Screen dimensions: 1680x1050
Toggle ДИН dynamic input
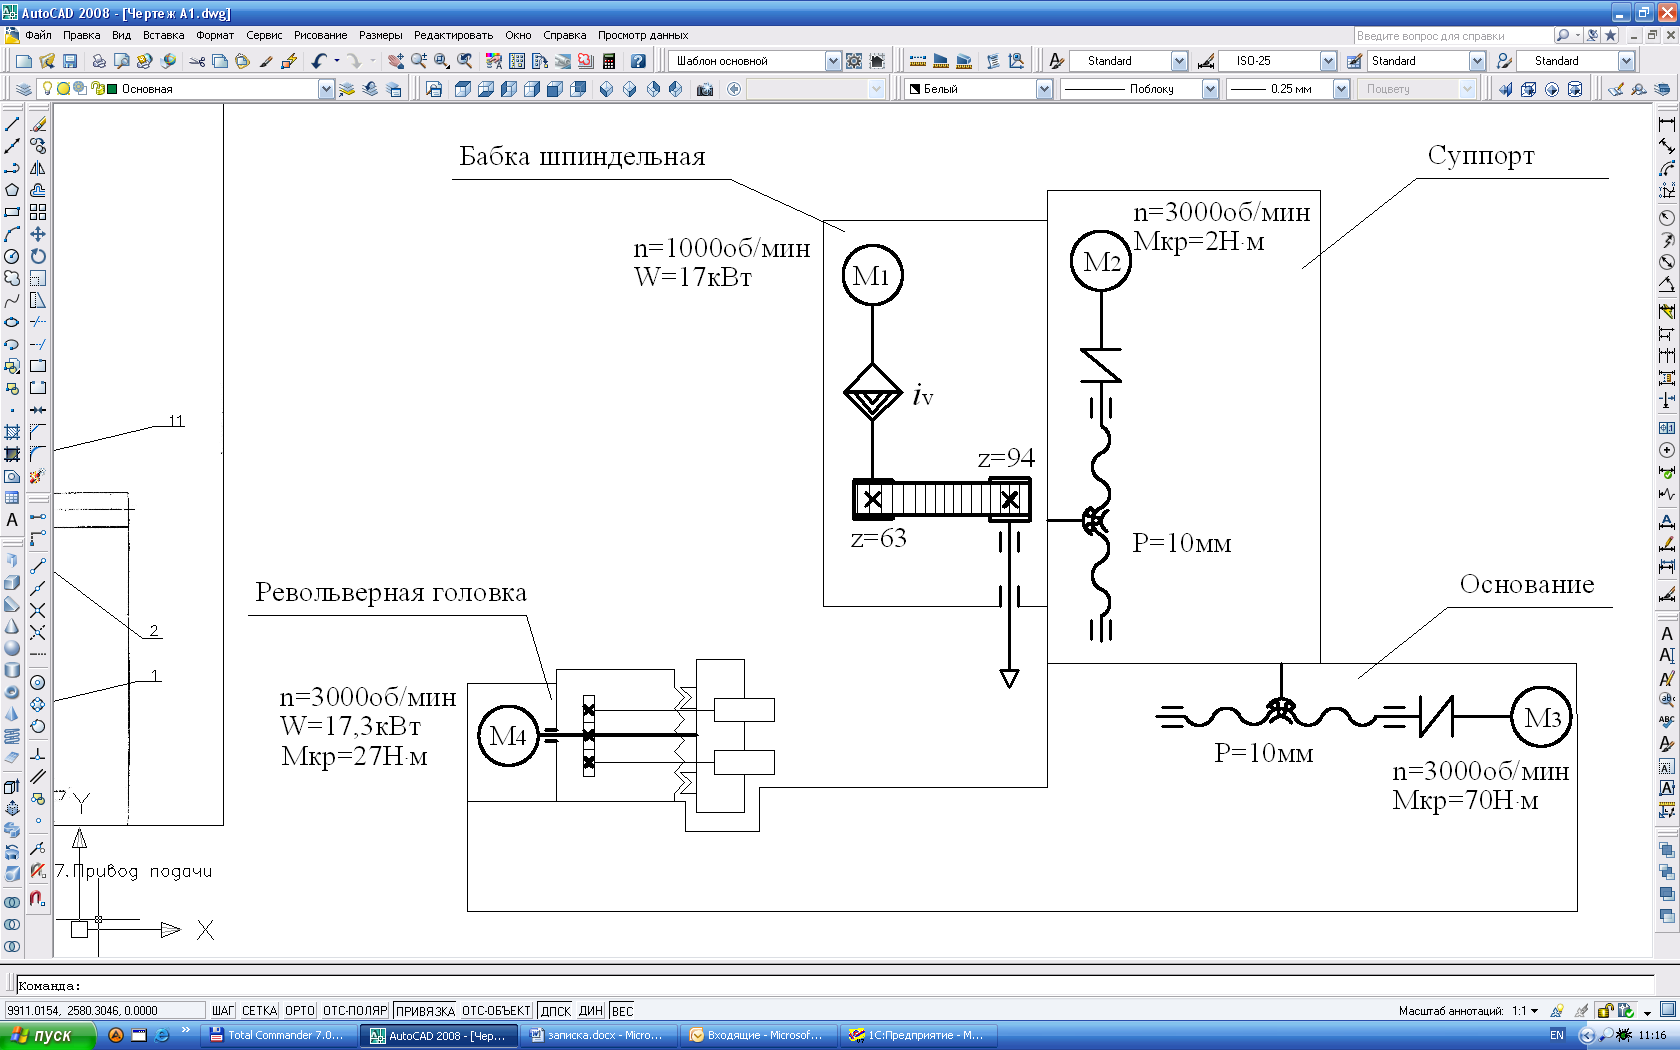591,1011
